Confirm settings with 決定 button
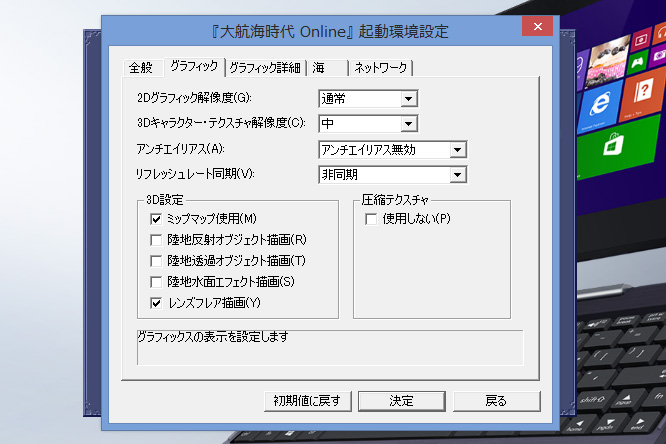Image resolution: width=666 pixels, height=444 pixels. click(x=402, y=401)
